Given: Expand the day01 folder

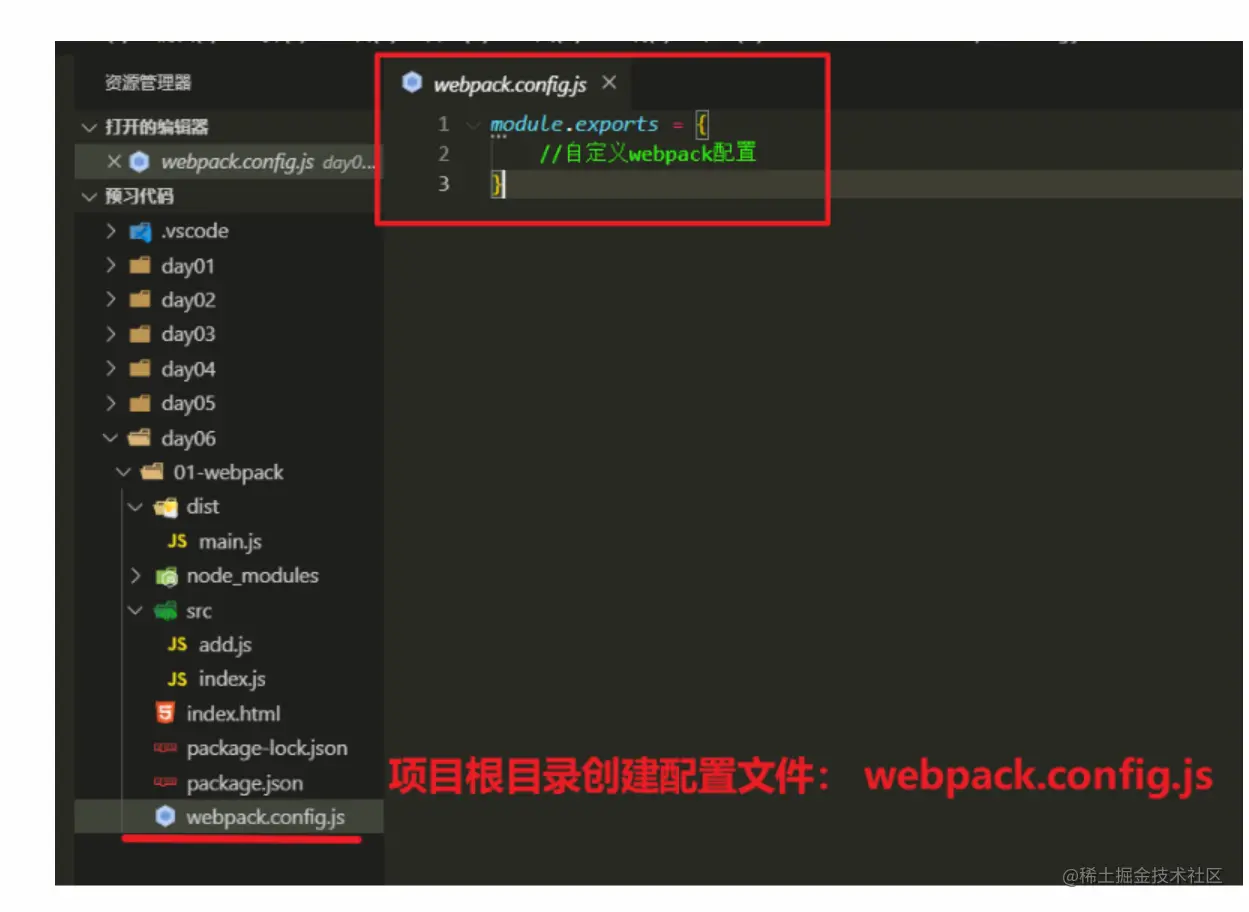Looking at the screenshot, I should (x=111, y=267).
